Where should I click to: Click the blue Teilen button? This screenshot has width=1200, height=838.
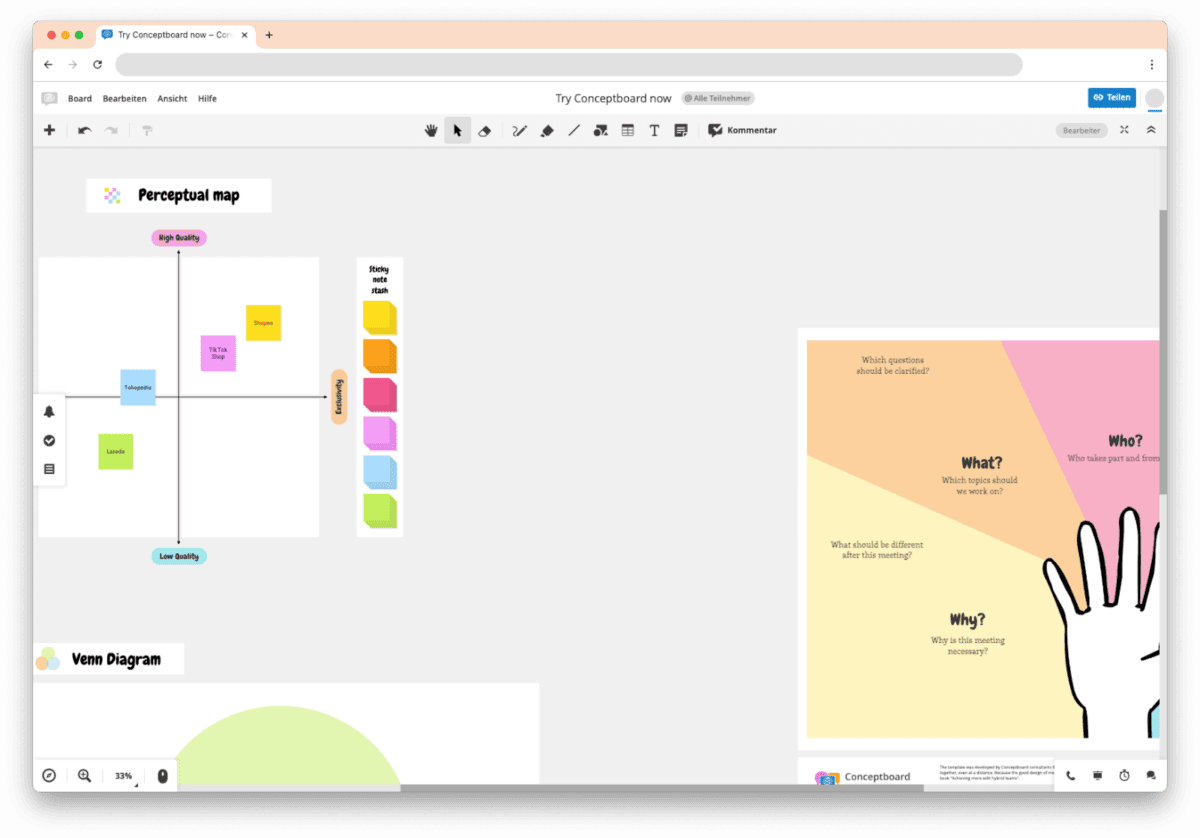(1111, 97)
